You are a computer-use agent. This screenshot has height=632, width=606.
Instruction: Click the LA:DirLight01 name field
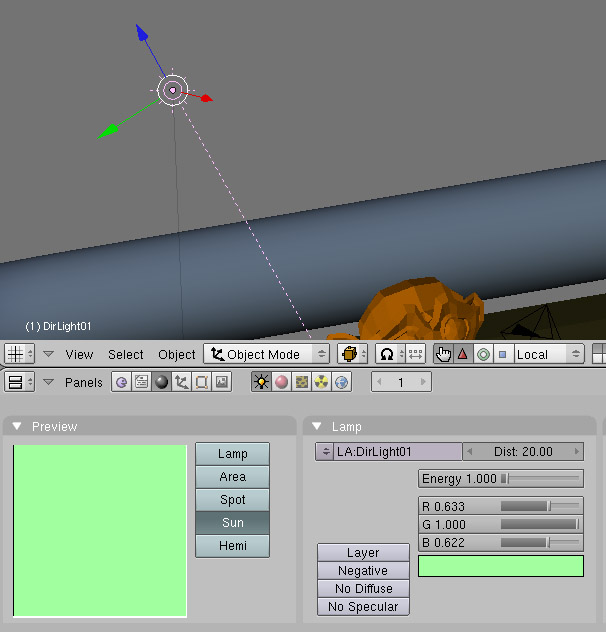(397, 451)
